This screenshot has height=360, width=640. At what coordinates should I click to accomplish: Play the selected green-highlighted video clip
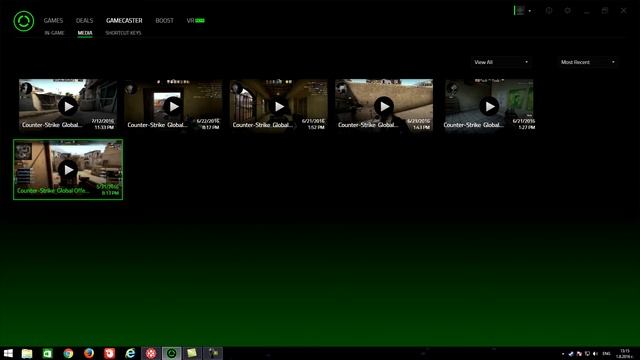[x=68, y=169]
